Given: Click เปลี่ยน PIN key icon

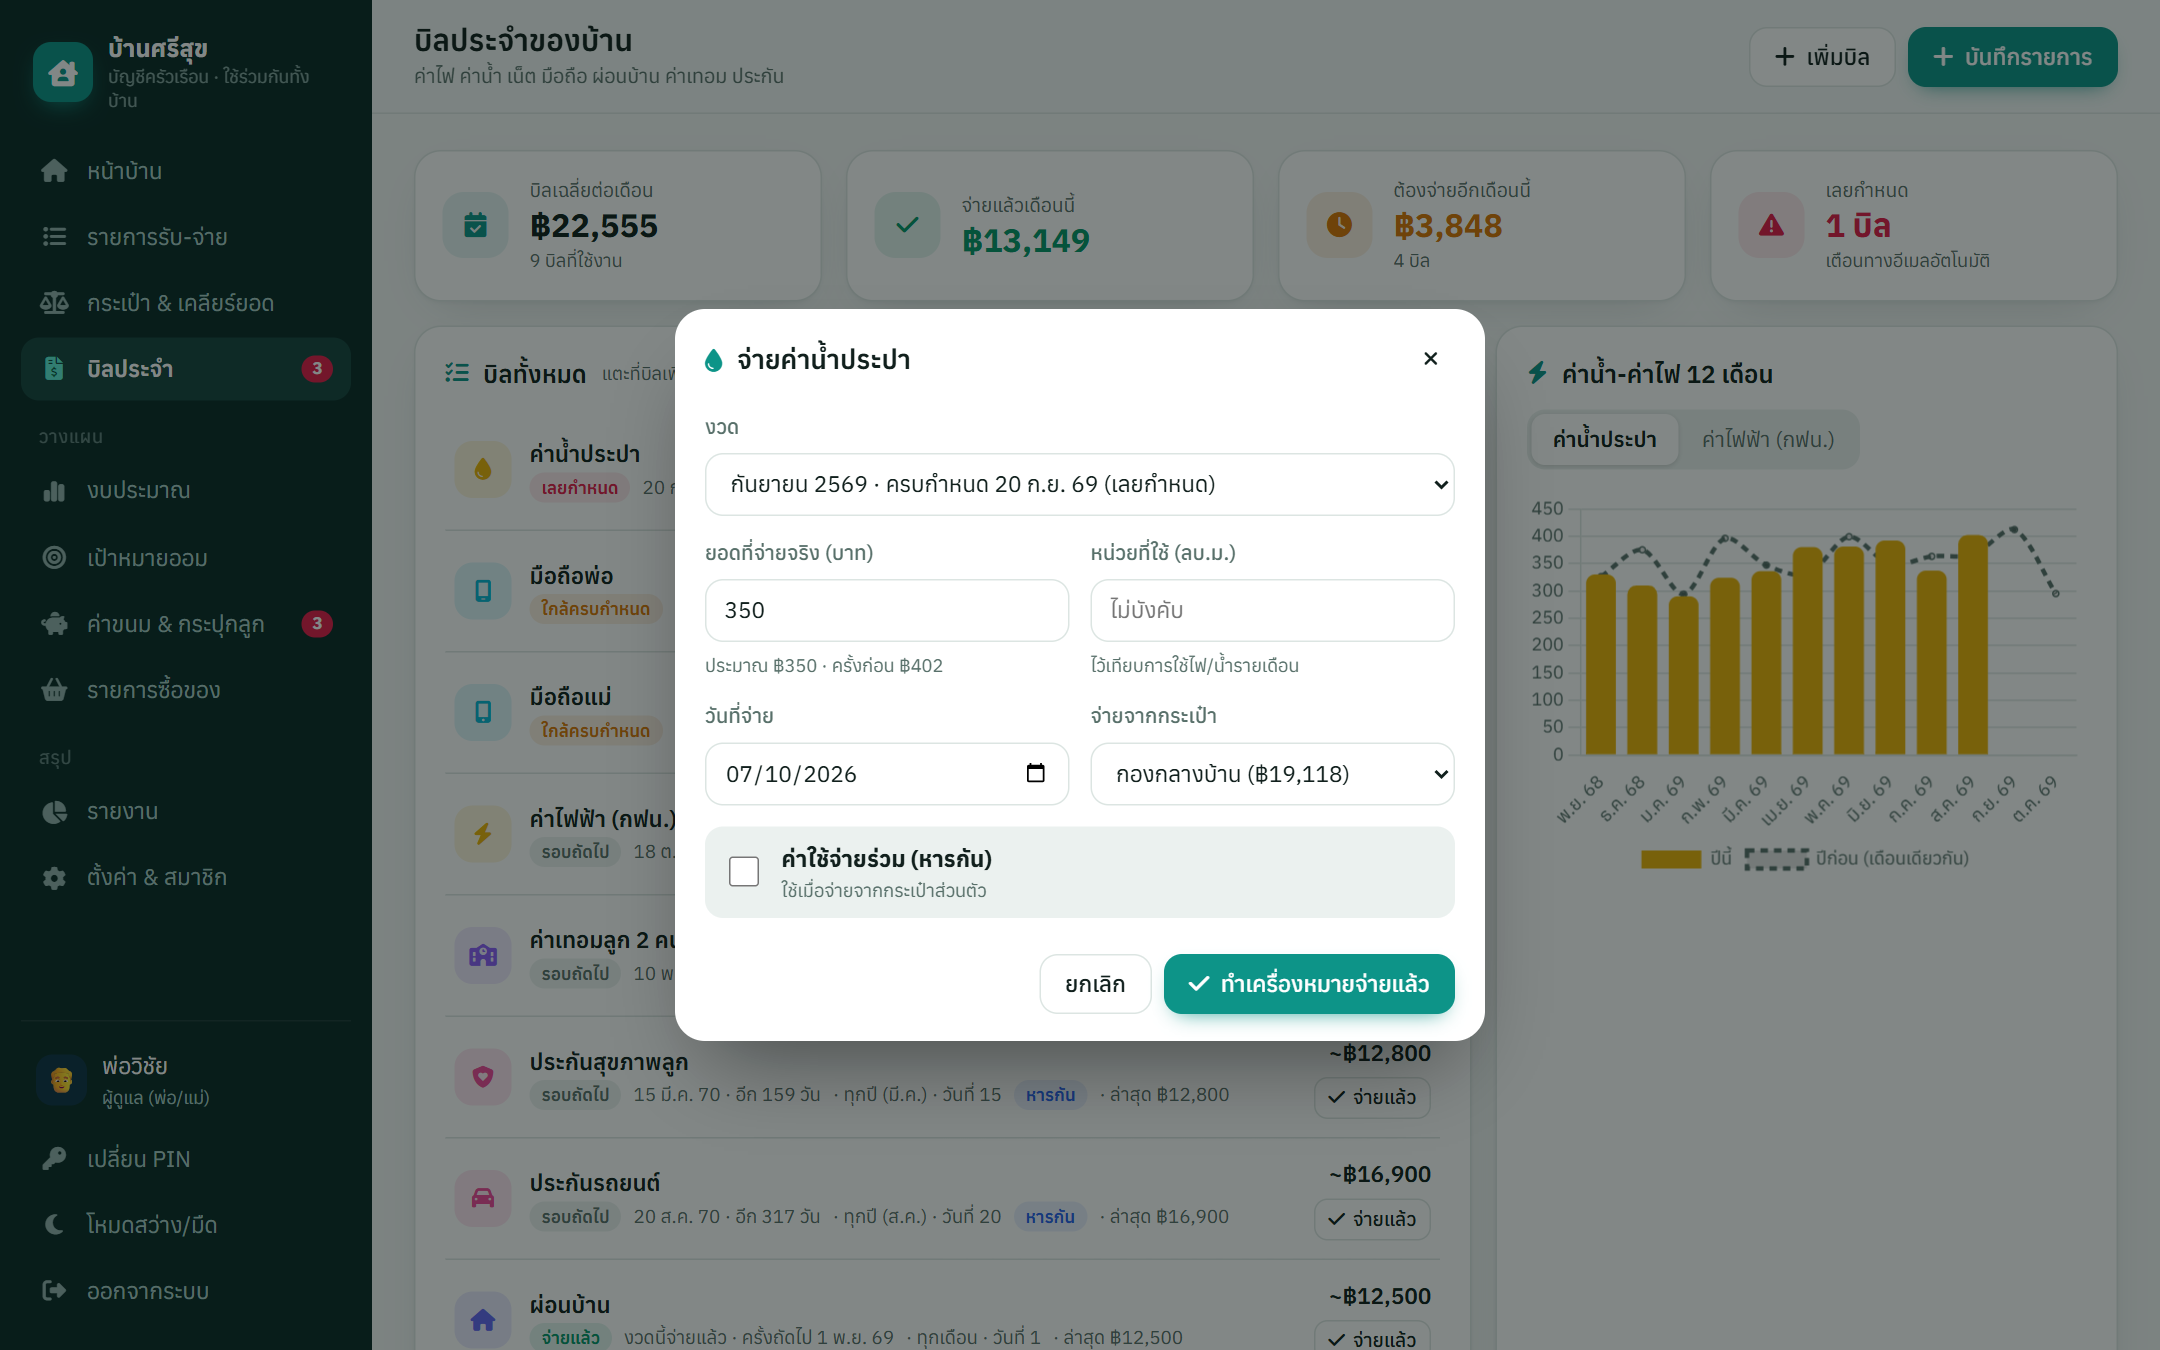Looking at the screenshot, I should tap(54, 1159).
